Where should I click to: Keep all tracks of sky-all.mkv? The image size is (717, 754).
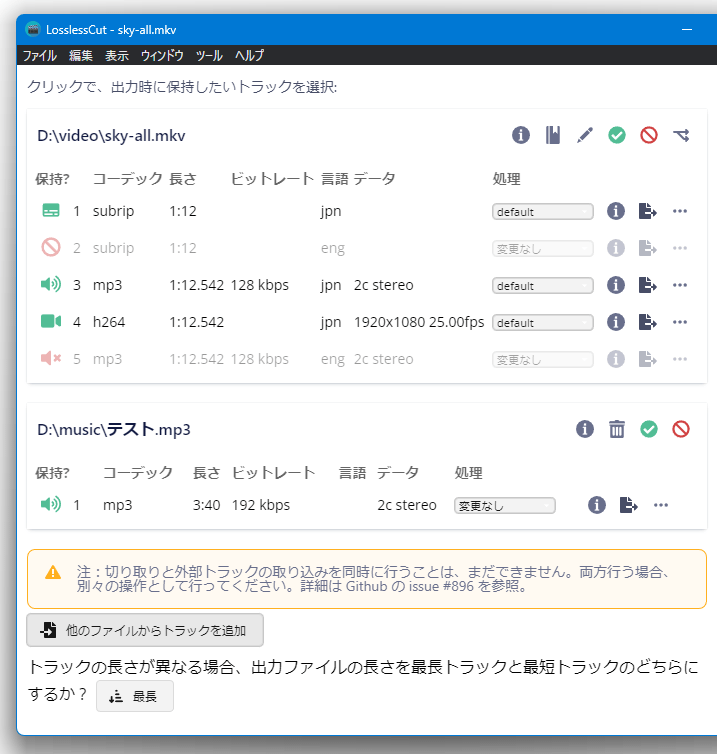point(617,135)
